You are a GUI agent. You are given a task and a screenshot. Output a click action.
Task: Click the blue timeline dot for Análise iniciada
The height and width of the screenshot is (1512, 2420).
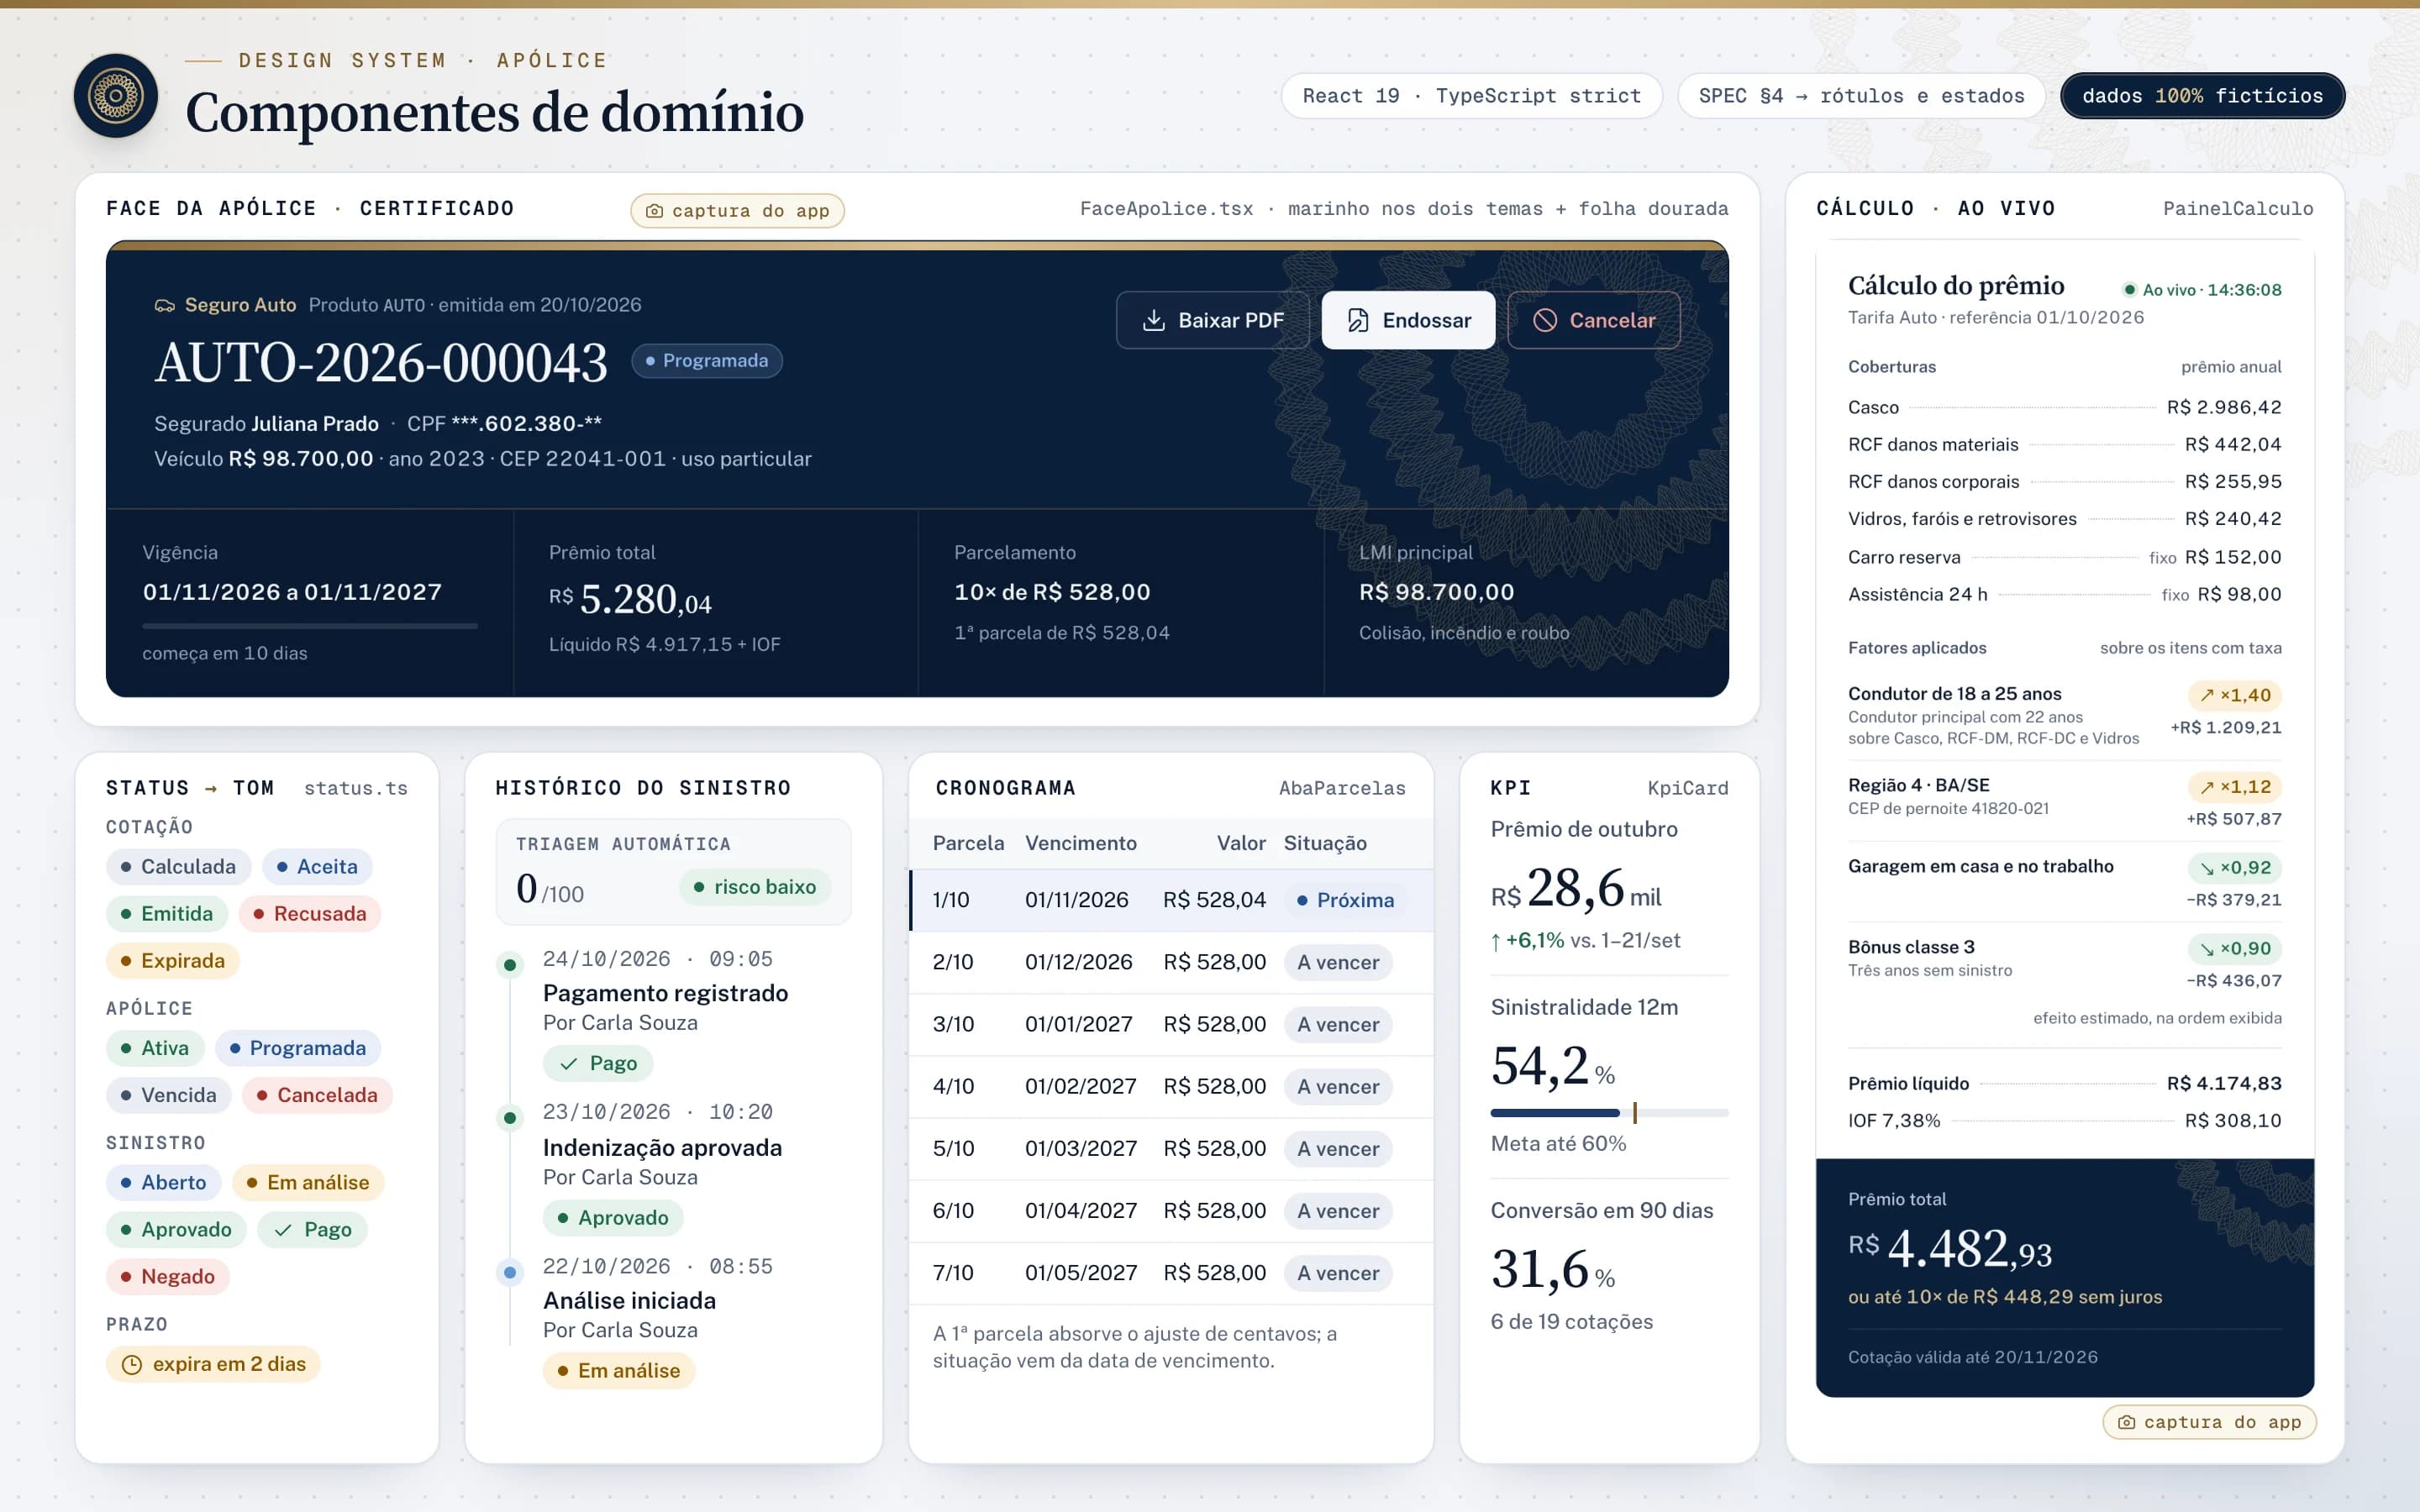pos(510,1272)
